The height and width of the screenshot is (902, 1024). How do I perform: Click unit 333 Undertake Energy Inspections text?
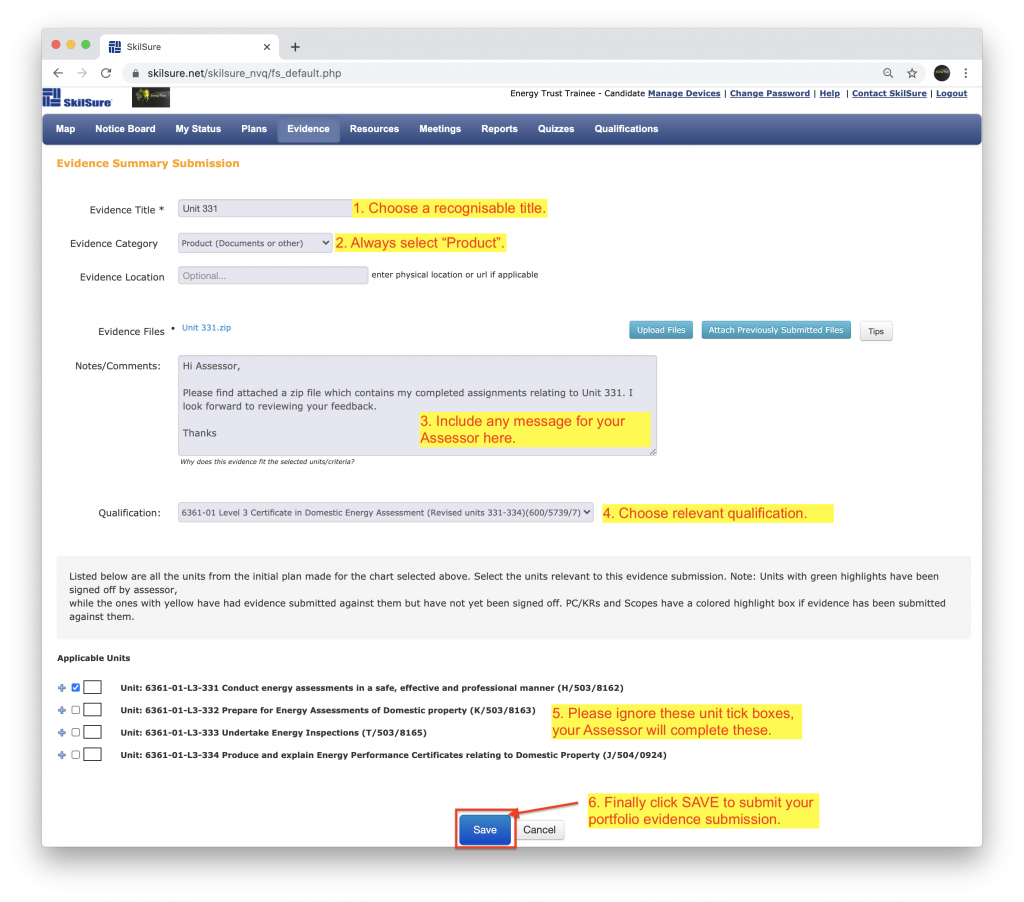[273, 733]
